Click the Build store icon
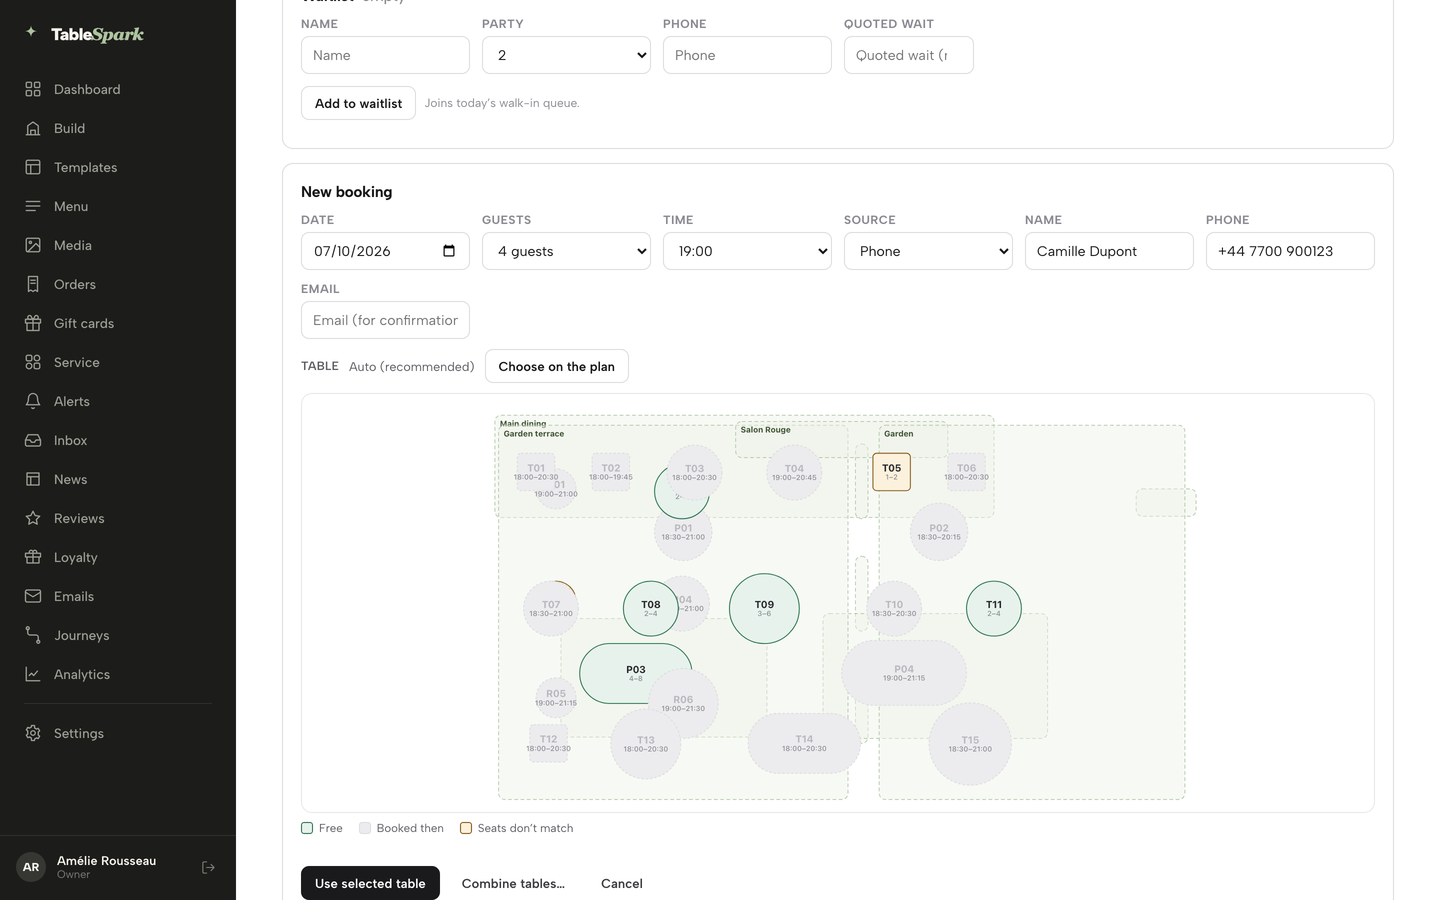Viewport: 1440px width, 900px height. coord(33,128)
